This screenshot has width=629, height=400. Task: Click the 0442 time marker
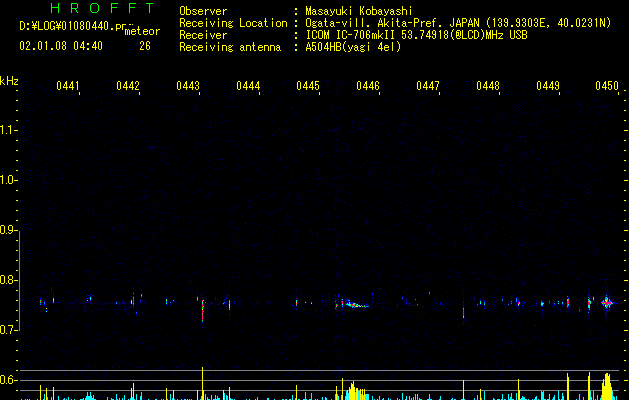128,86
